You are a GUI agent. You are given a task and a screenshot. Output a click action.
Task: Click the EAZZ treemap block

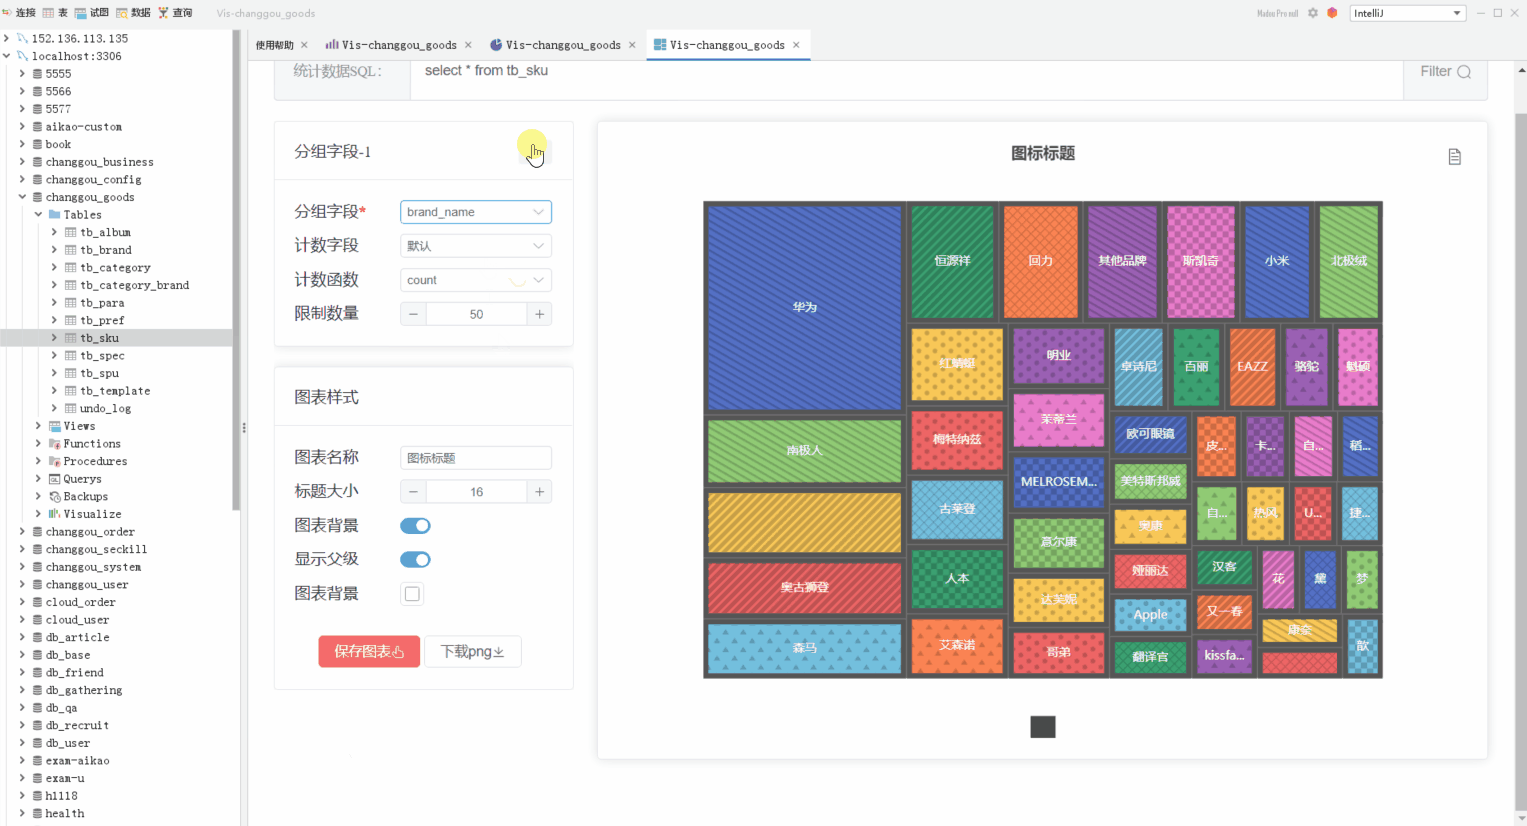[1252, 367]
